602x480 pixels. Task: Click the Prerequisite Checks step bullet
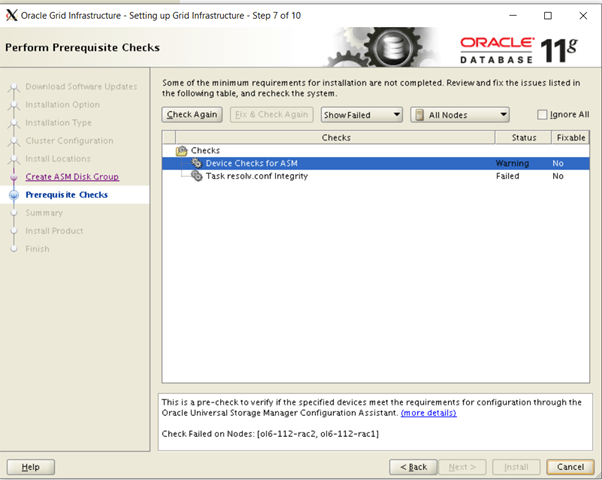tap(13, 195)
